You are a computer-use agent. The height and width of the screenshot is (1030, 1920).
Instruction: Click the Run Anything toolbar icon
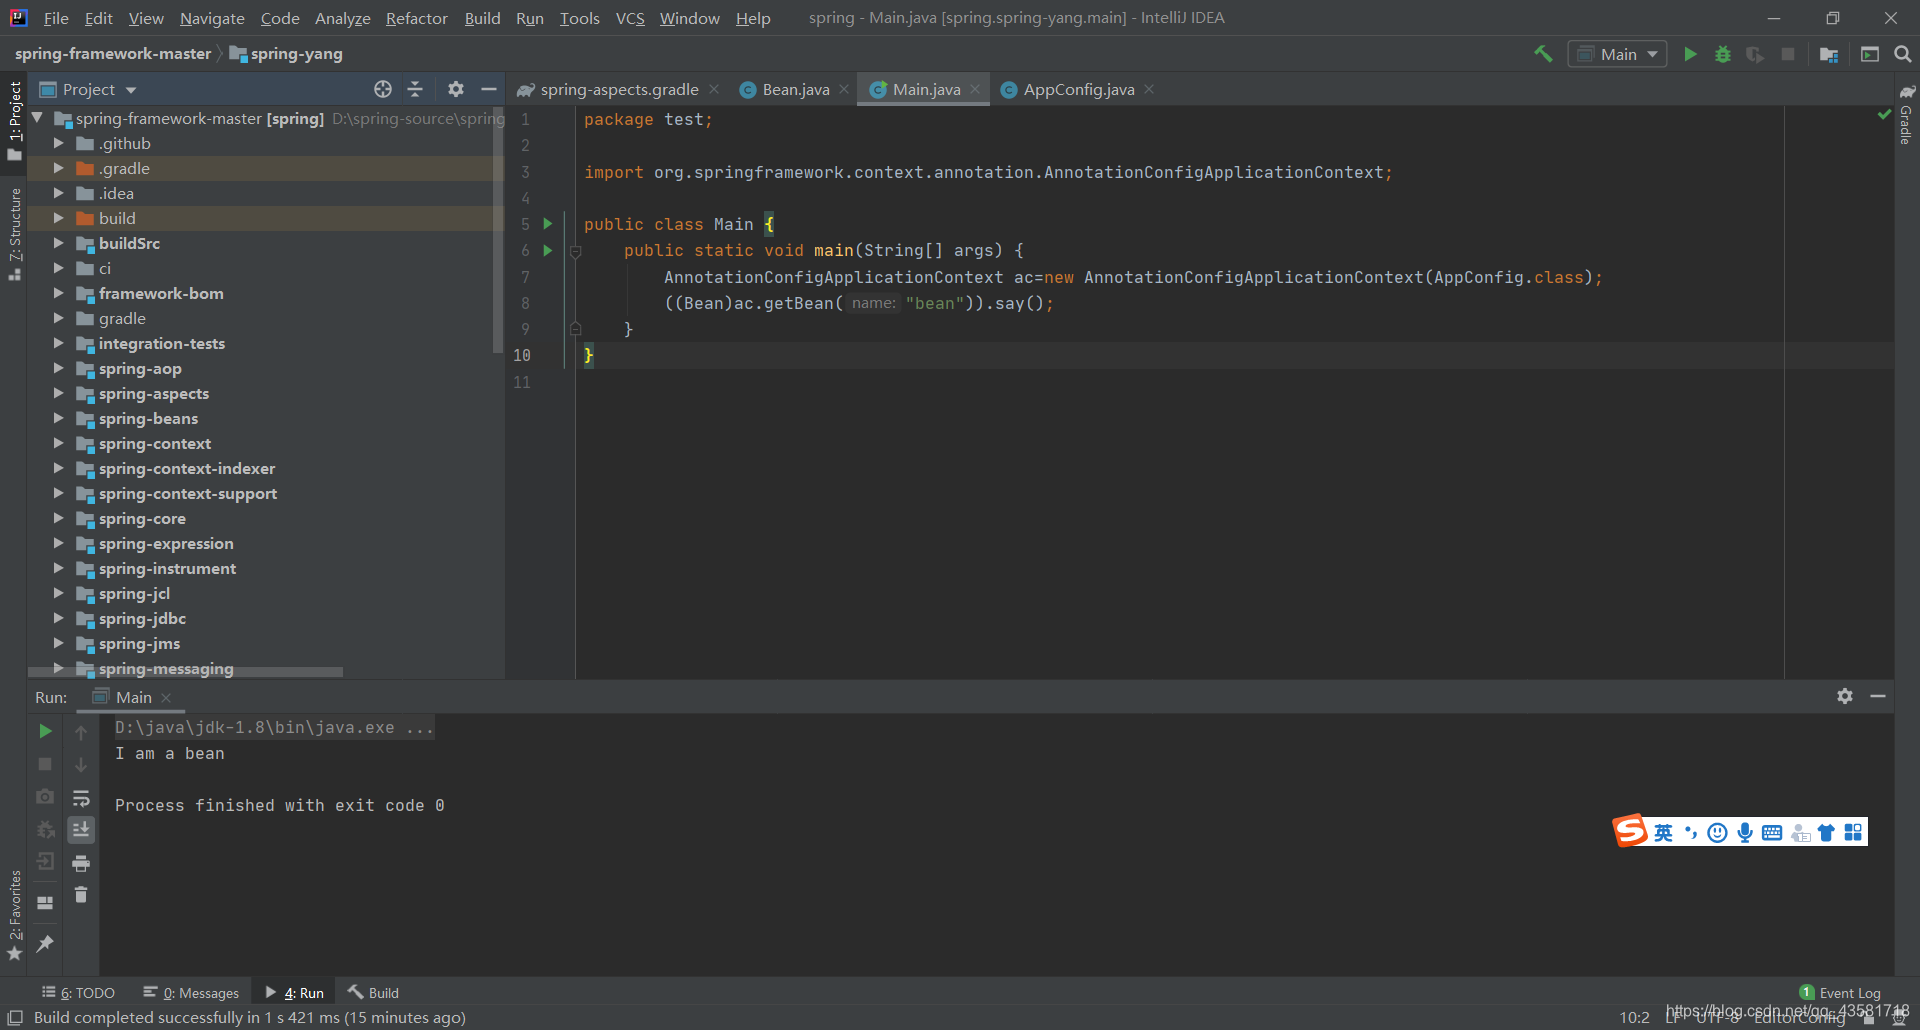pos(1870,54)
